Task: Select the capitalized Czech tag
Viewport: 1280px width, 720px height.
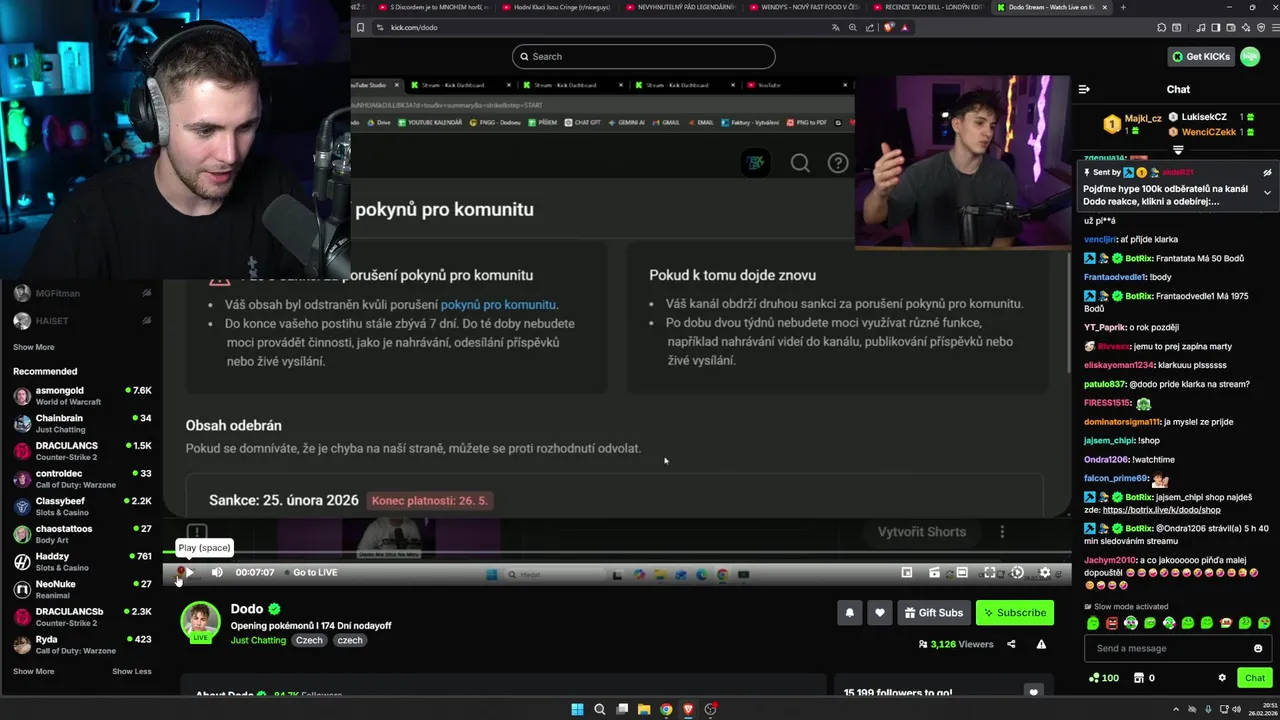Action: [x=309, y=640]
